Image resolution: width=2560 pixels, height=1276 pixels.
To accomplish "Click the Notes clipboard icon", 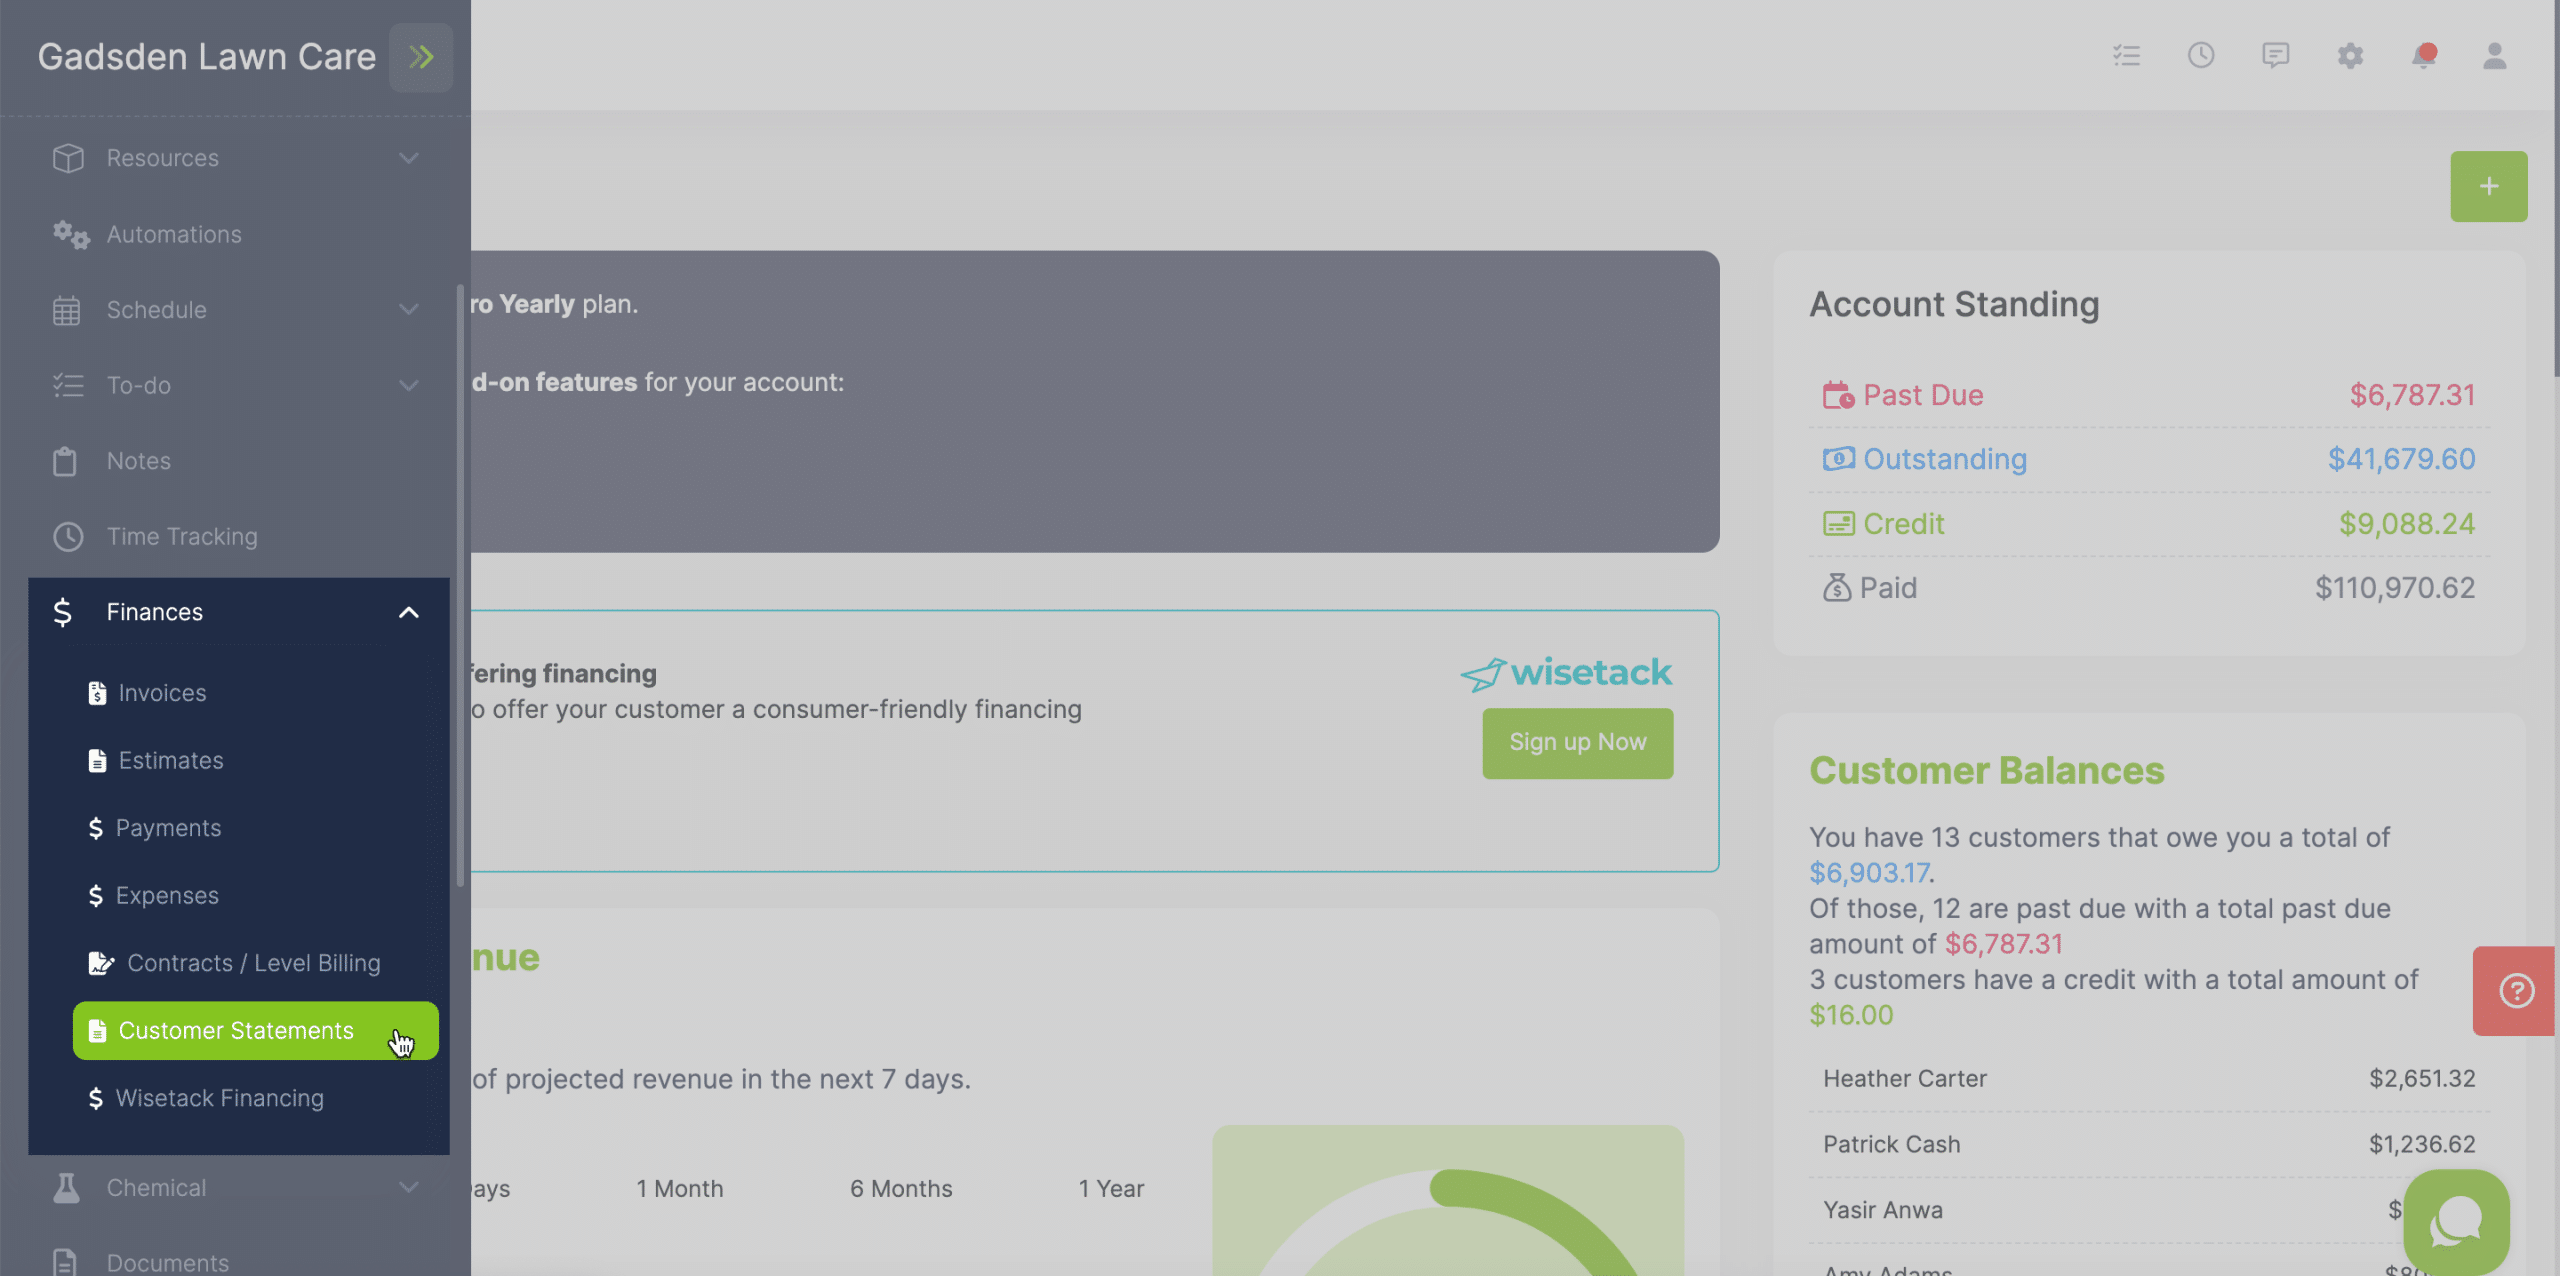I will pyautogui.click(x=65, y=461).
